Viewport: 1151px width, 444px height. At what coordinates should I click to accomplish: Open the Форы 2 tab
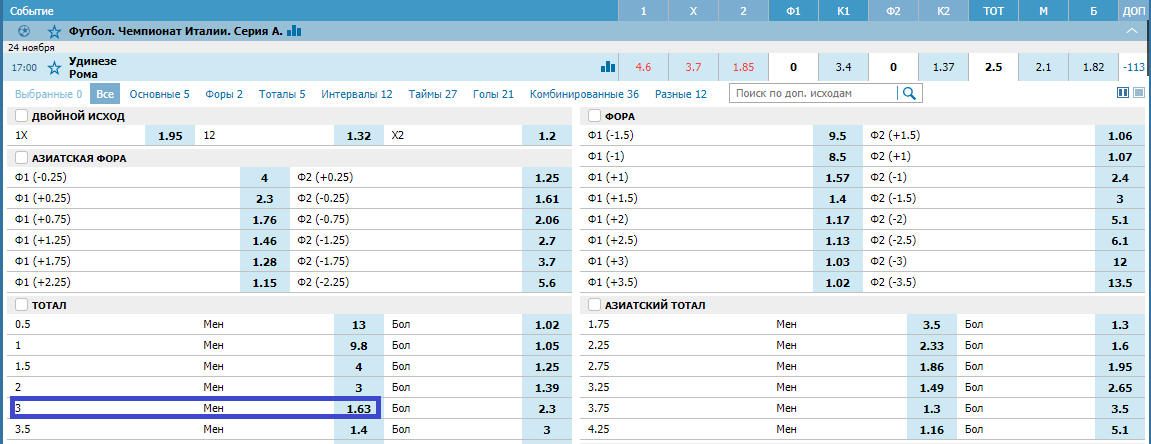pos(224,94)
